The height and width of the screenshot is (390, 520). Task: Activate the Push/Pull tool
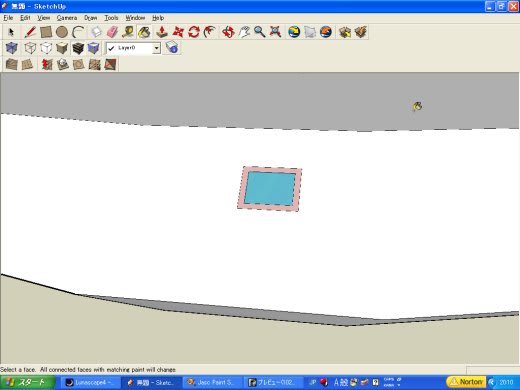point(162,32)
